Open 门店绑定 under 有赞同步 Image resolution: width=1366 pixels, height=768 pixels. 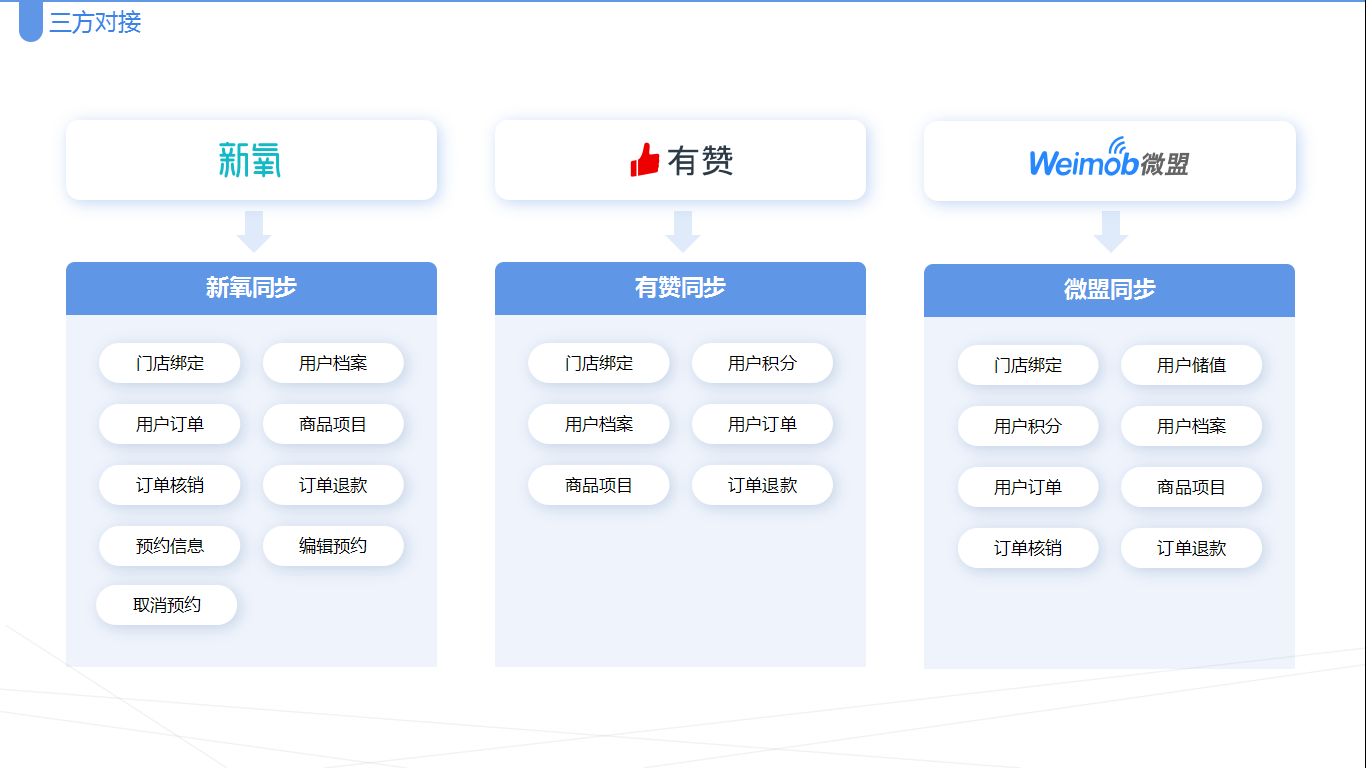pos(599,363)
